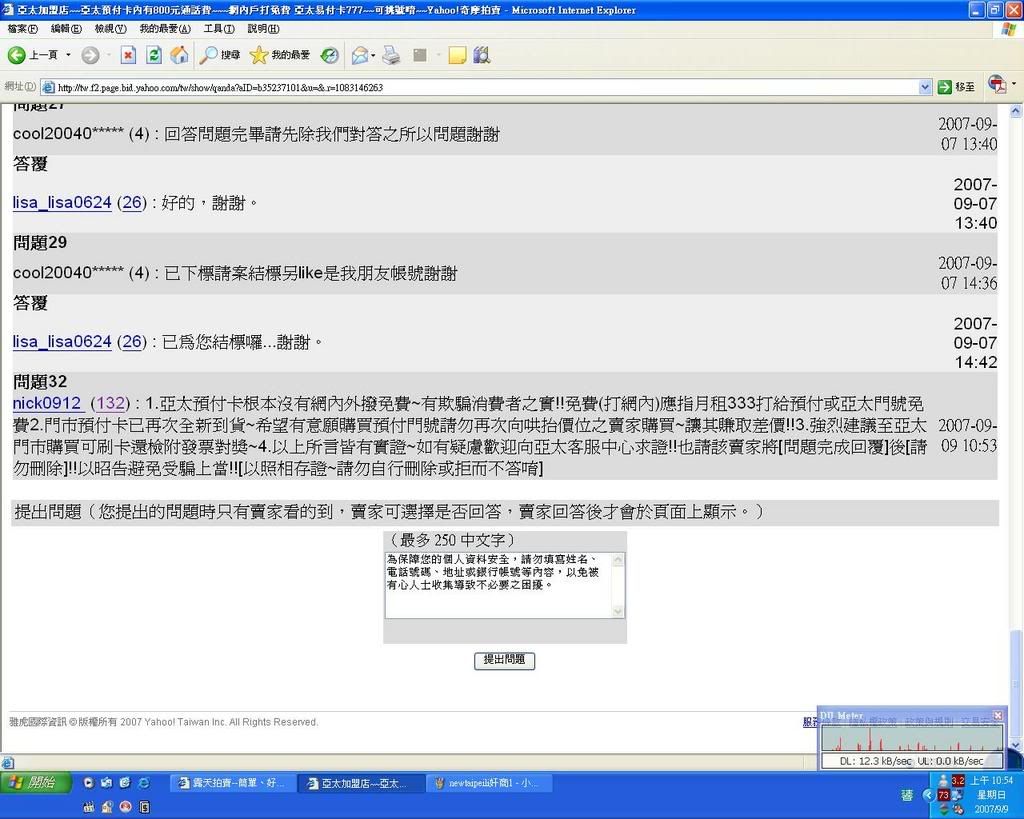Click into the question text area
The image size is (1024, 819).
498,585
